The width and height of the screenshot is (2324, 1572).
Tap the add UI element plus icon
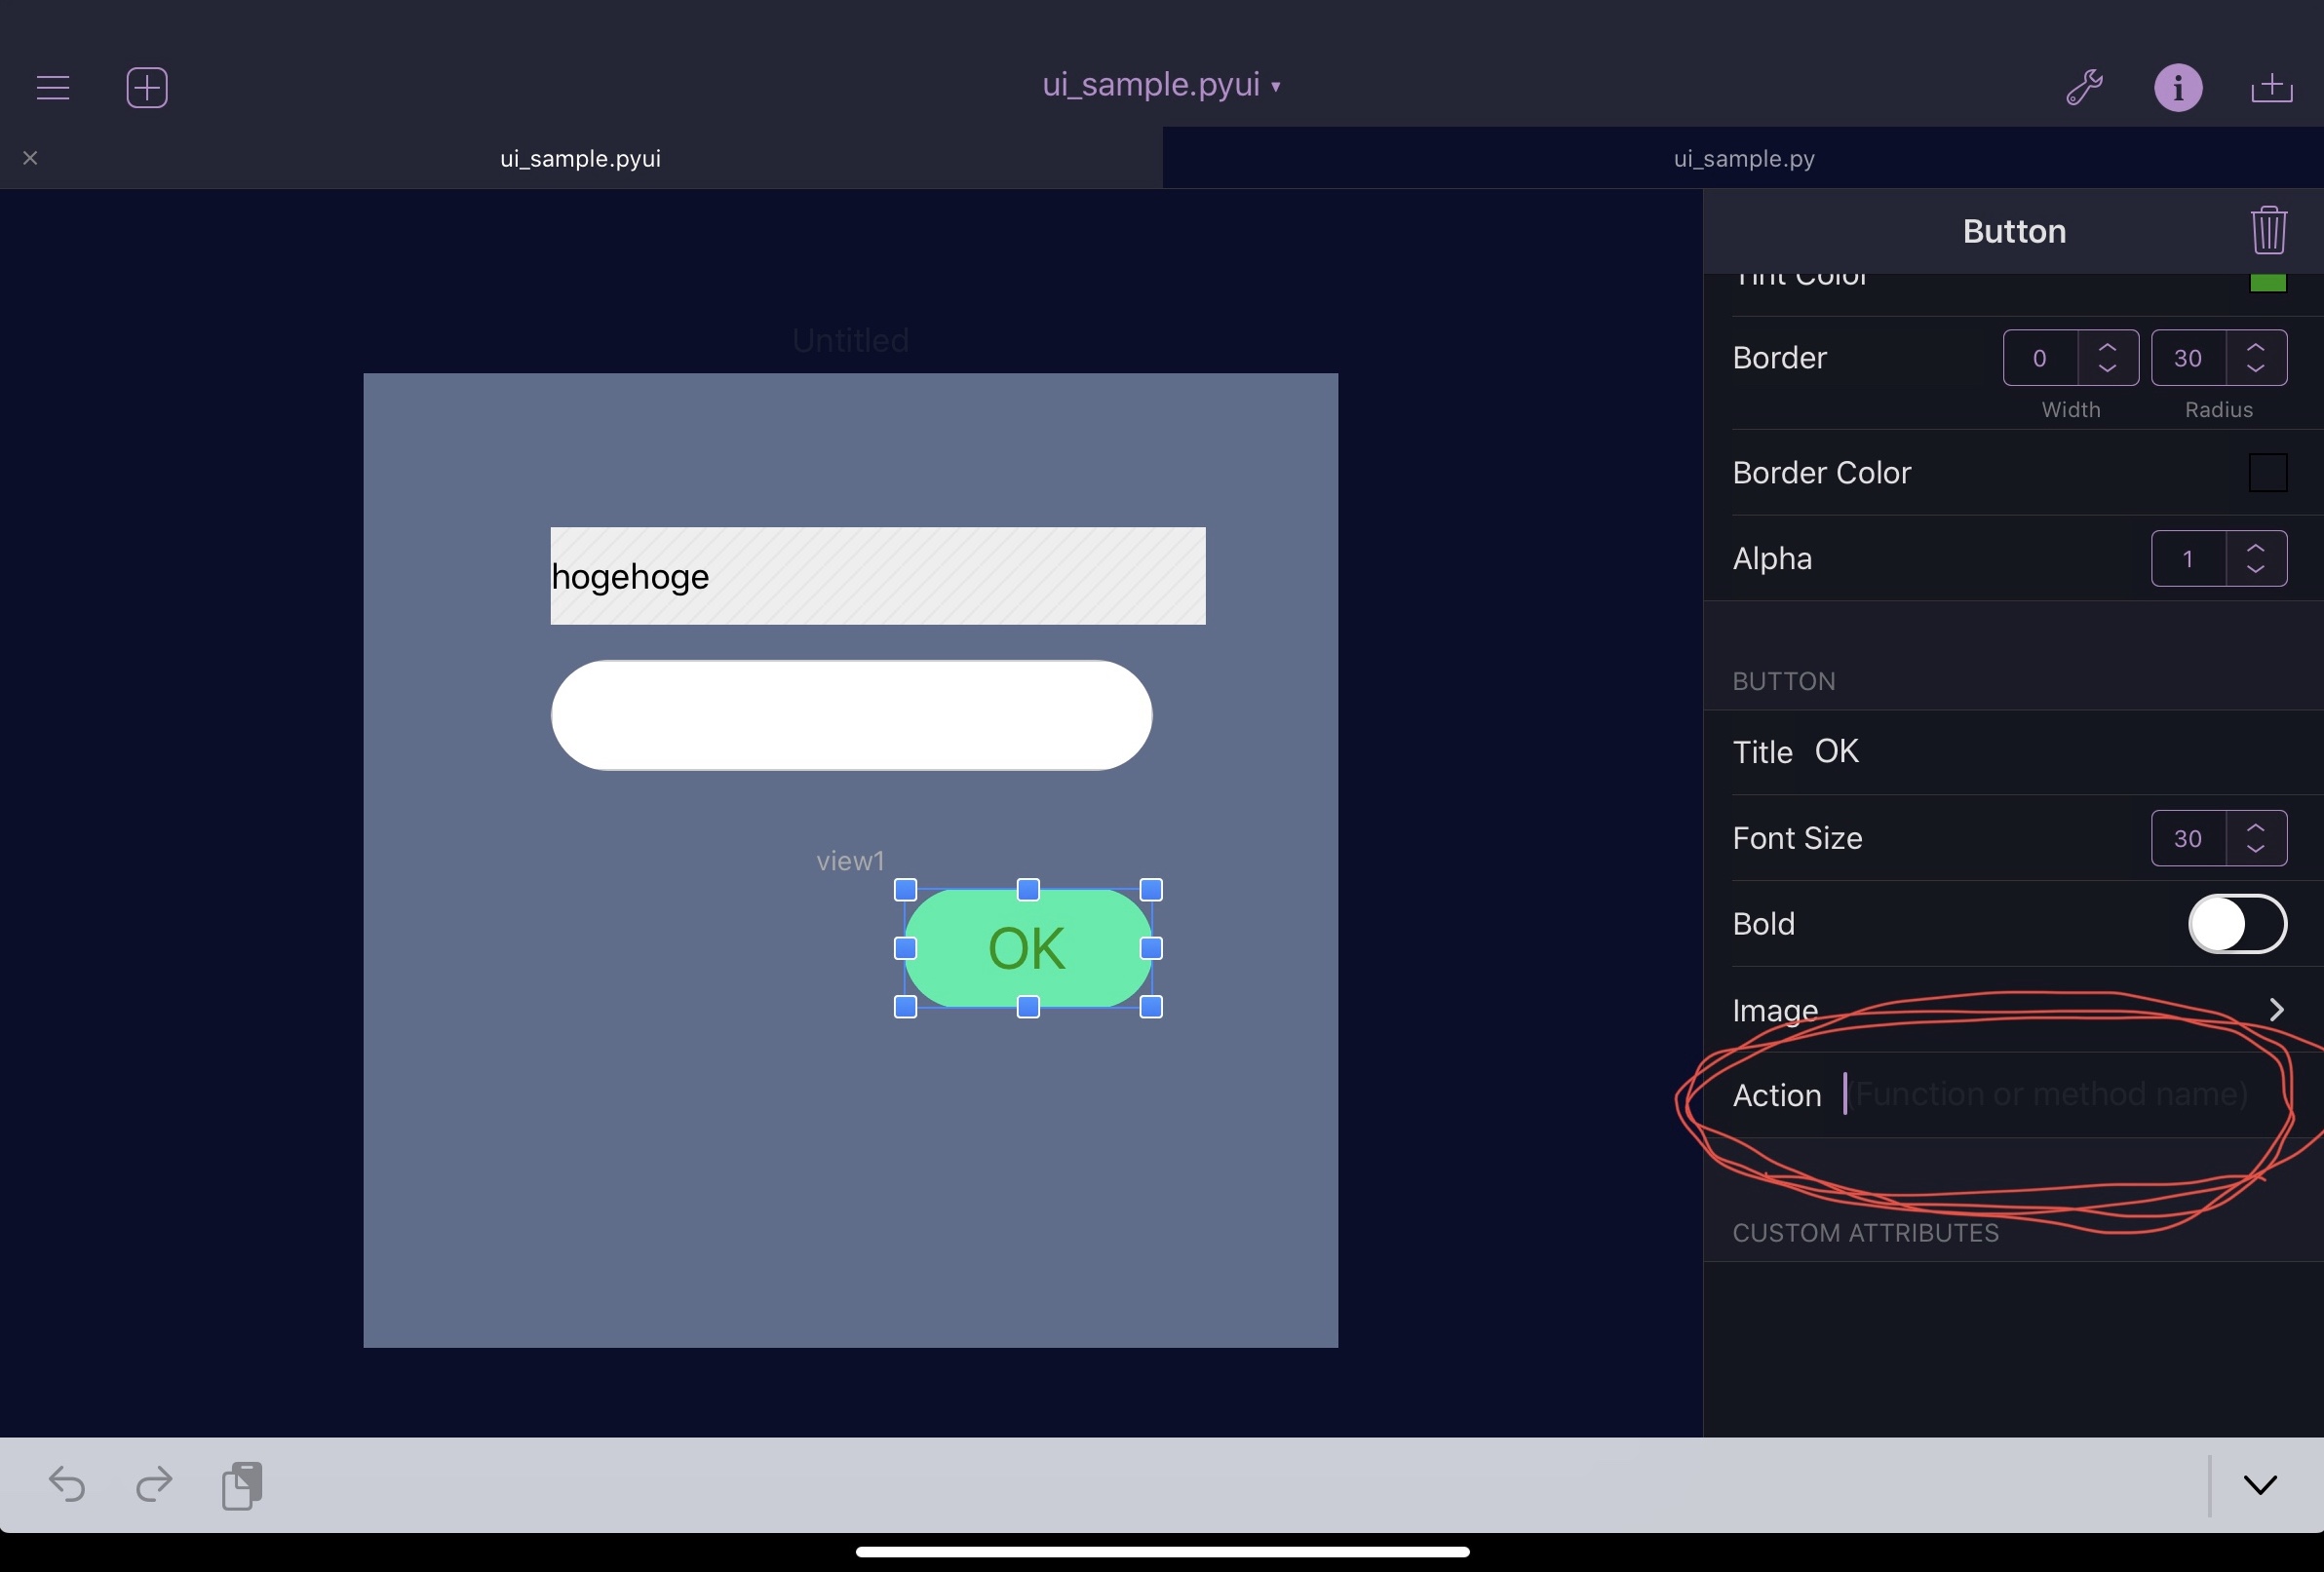point(147,88)
